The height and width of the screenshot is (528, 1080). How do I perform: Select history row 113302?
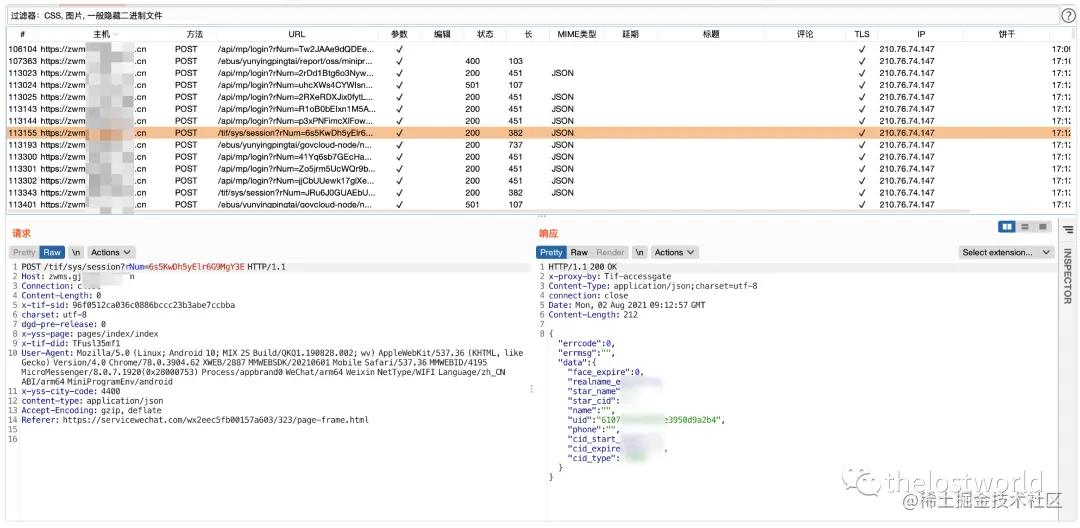coord(539,181)
